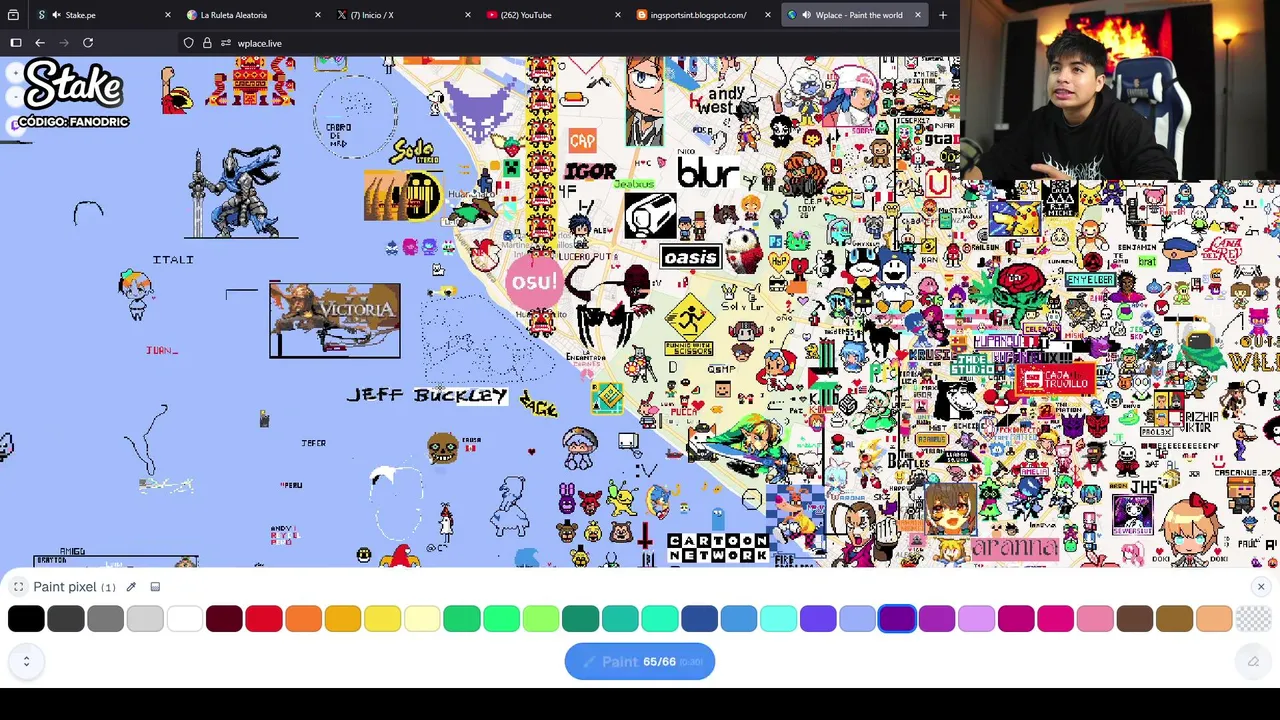Click the fullscreen icon beside Paint pixel

pos(18,587)
